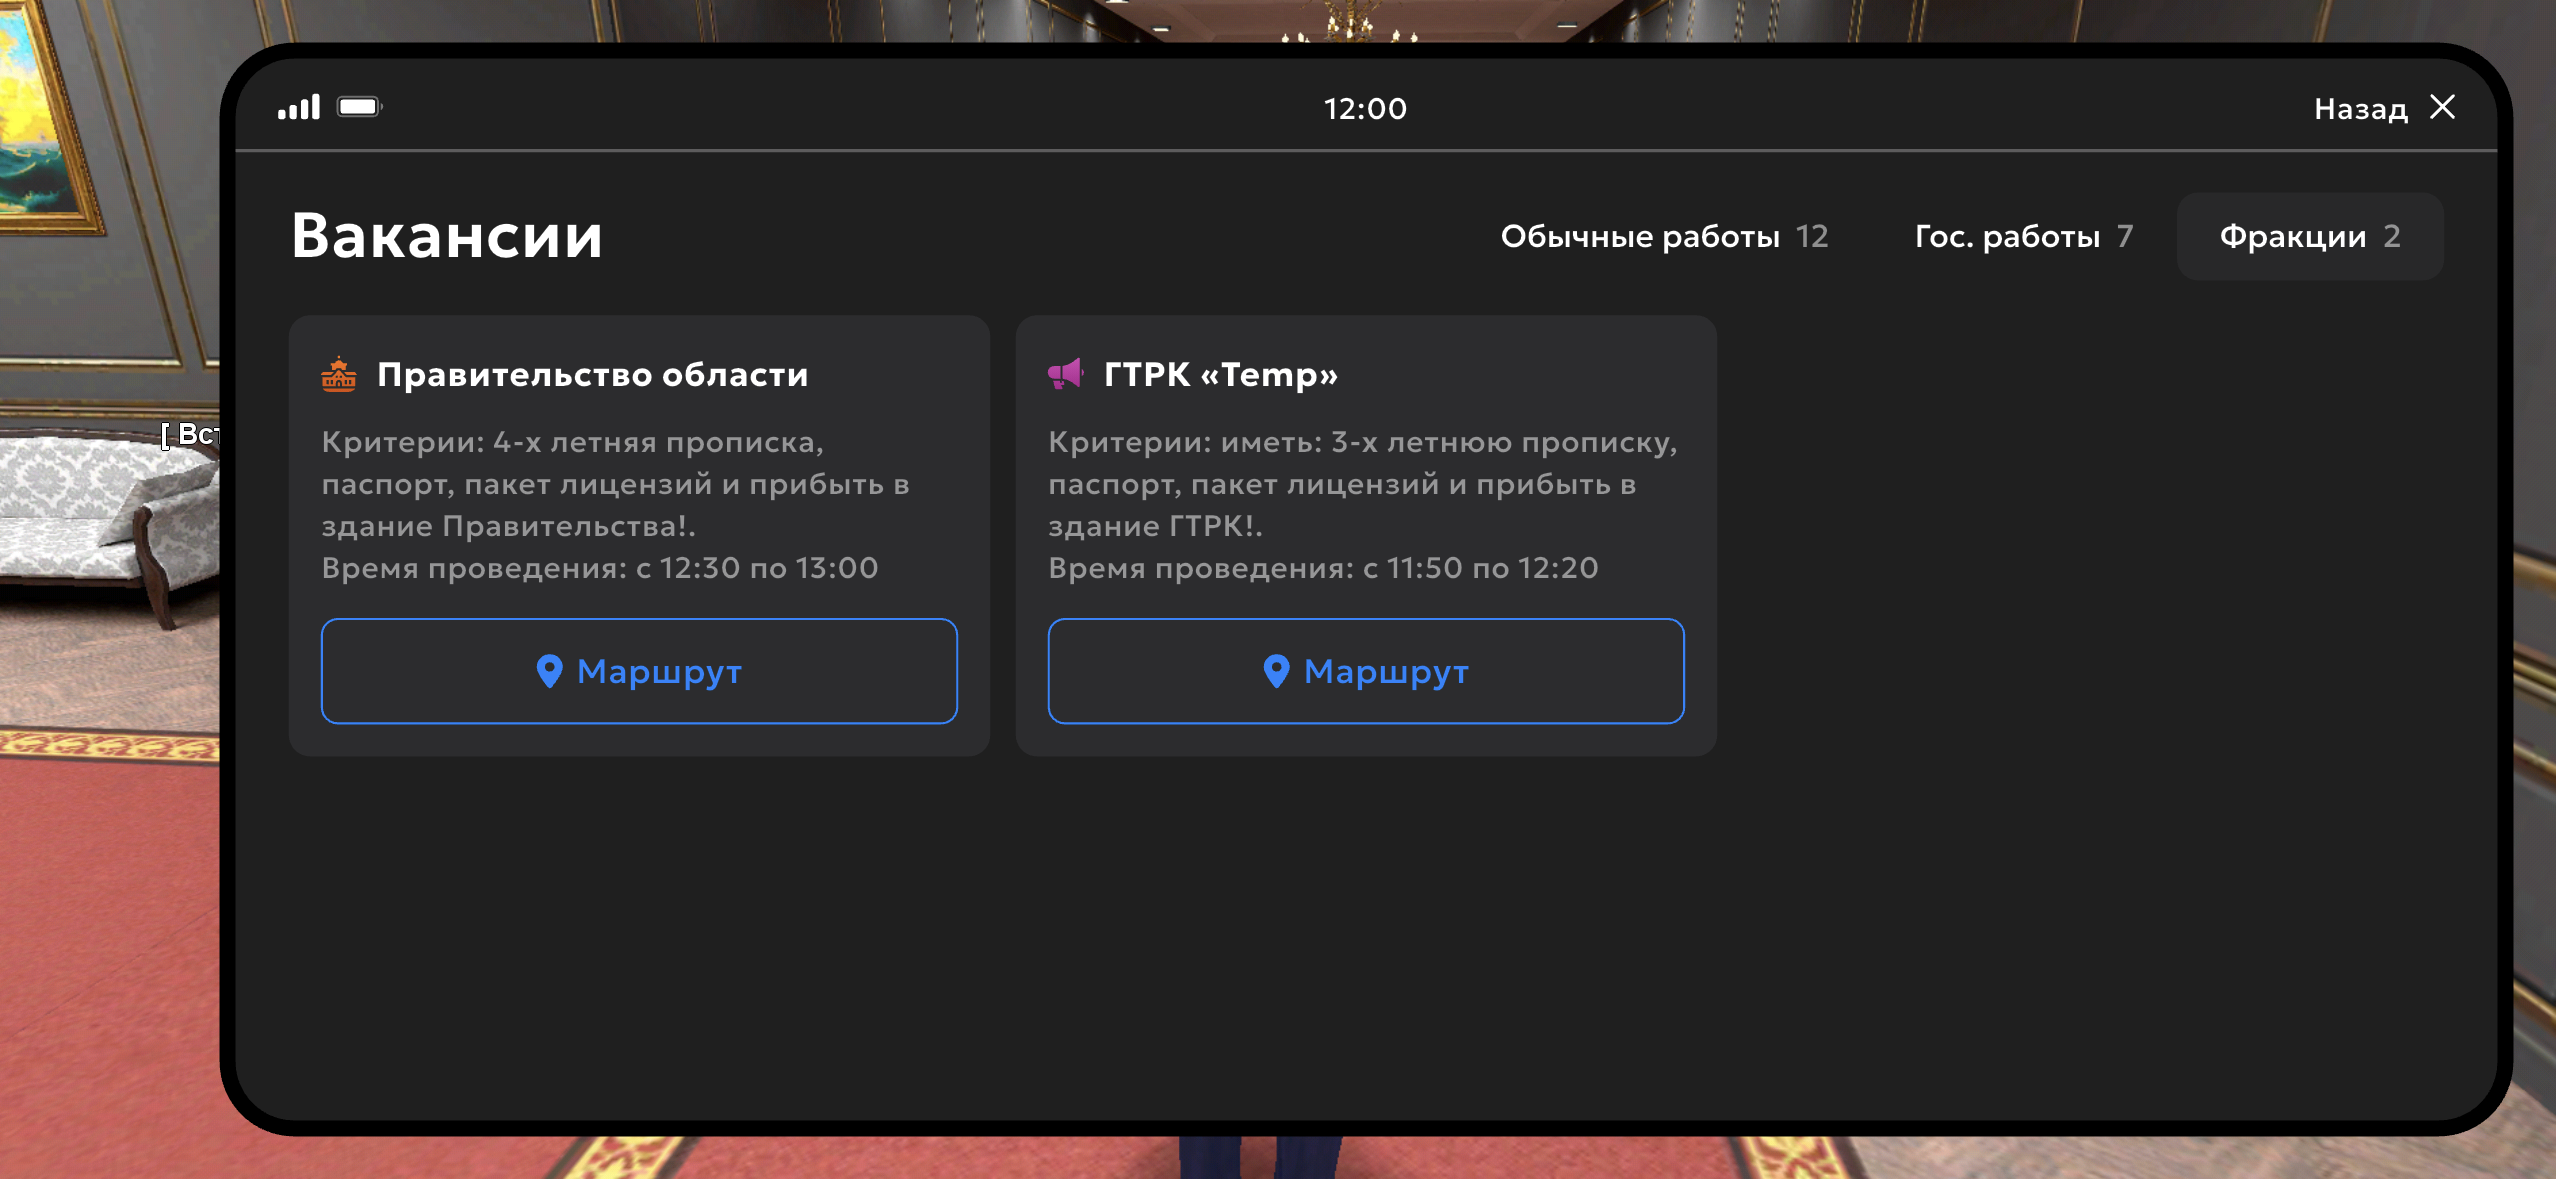The height and width of the screenshot is (1179, 2556).
Task: Open the Гос. работы tab
Action: point(2023,236)
